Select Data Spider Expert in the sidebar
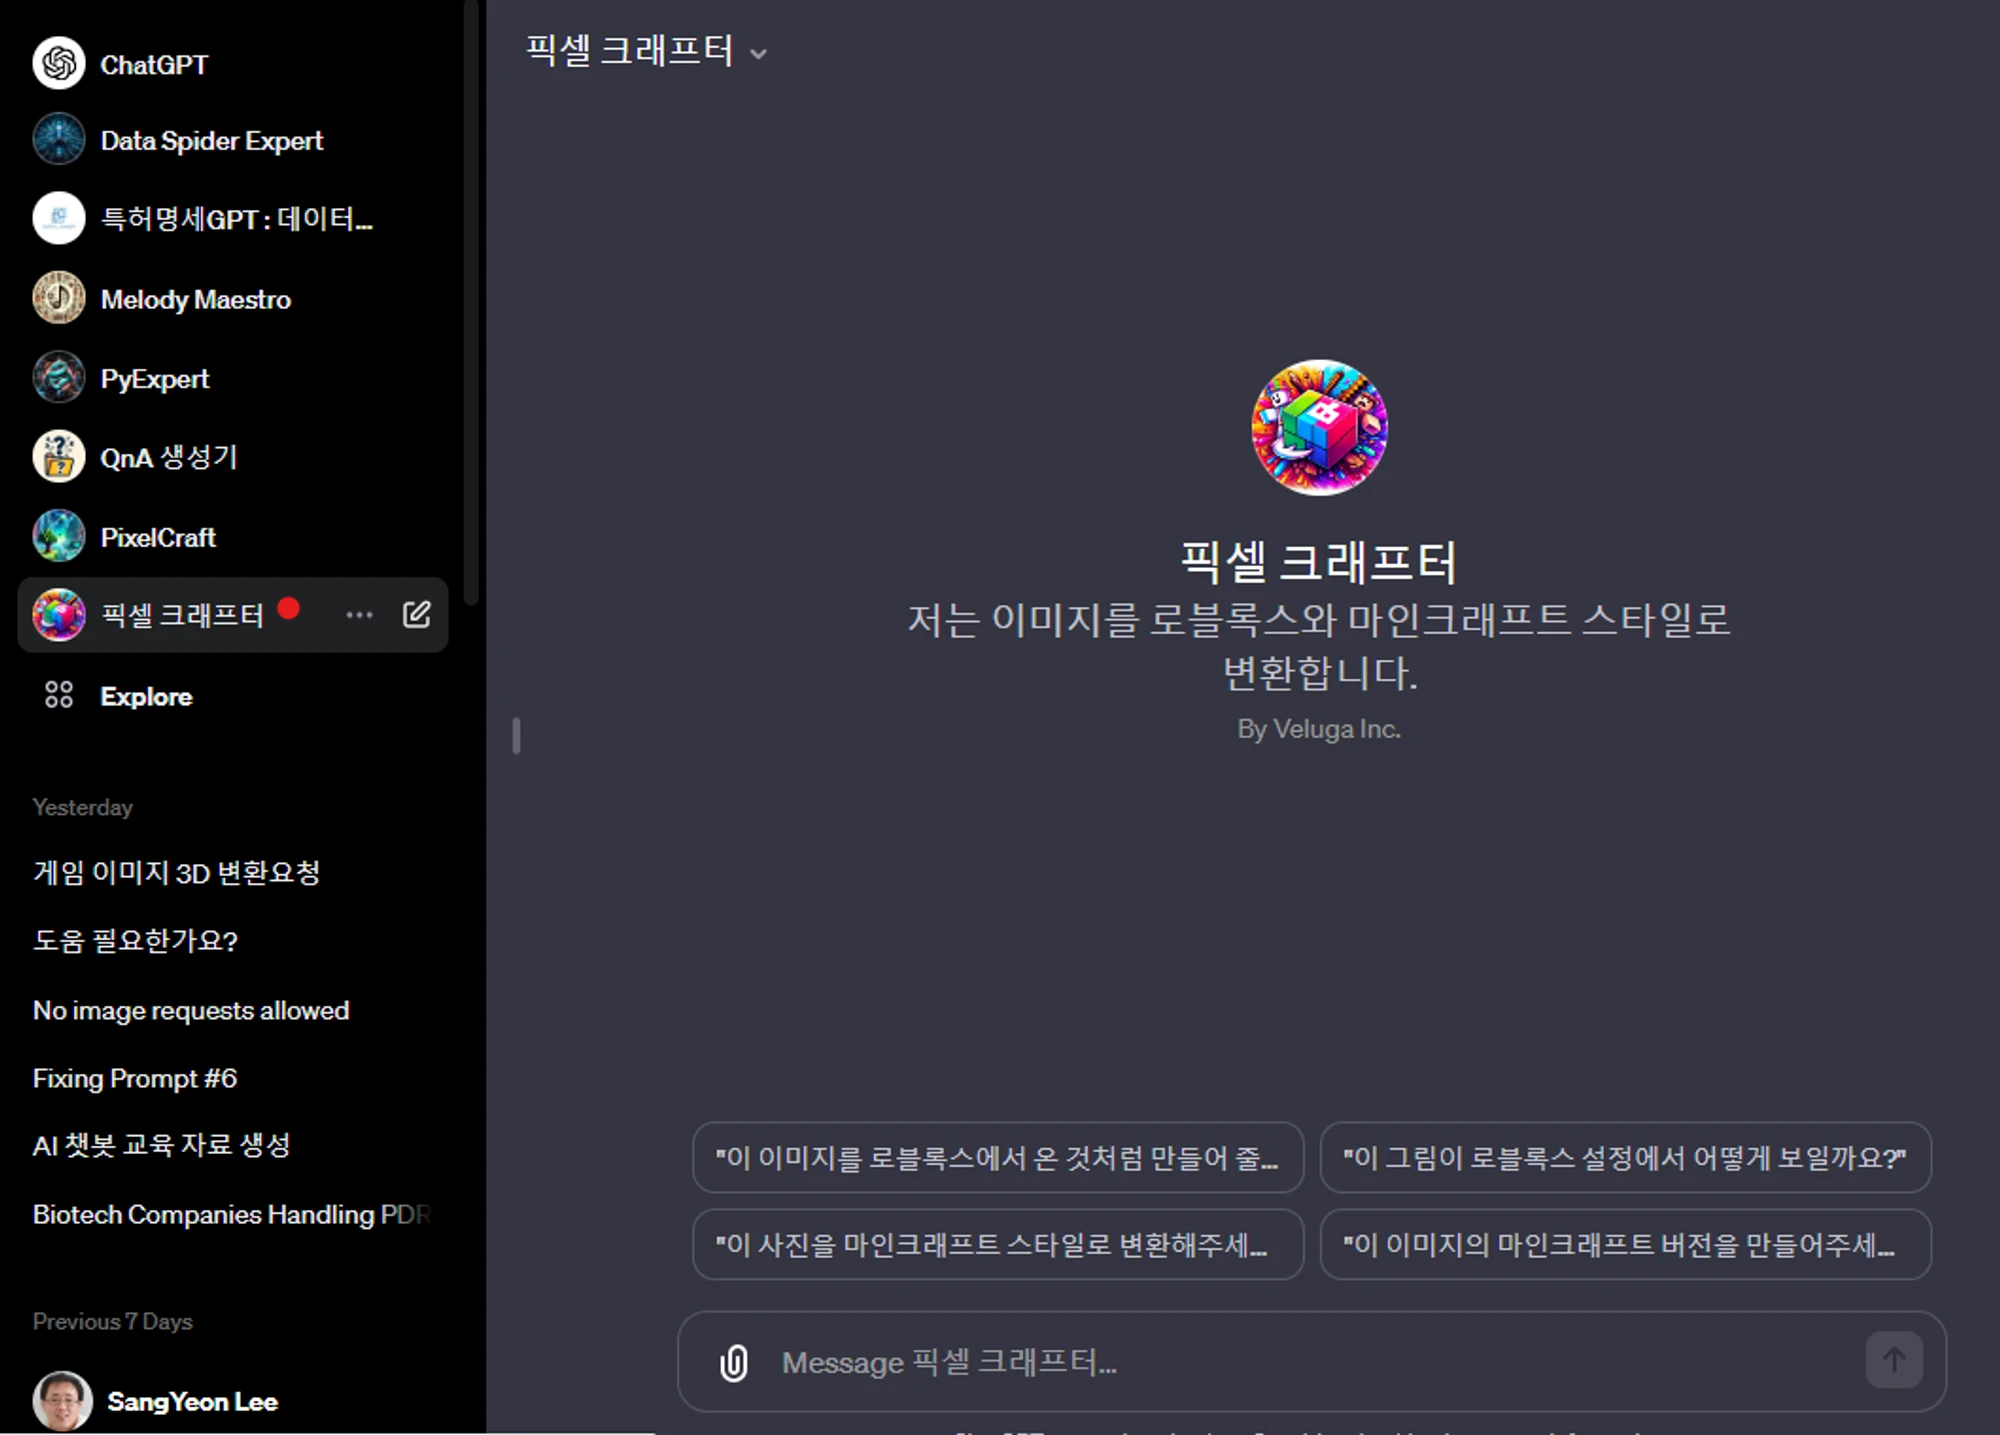Image resolution: width=2000 pixels, height=1435 pixels. [x=232, y=140]
